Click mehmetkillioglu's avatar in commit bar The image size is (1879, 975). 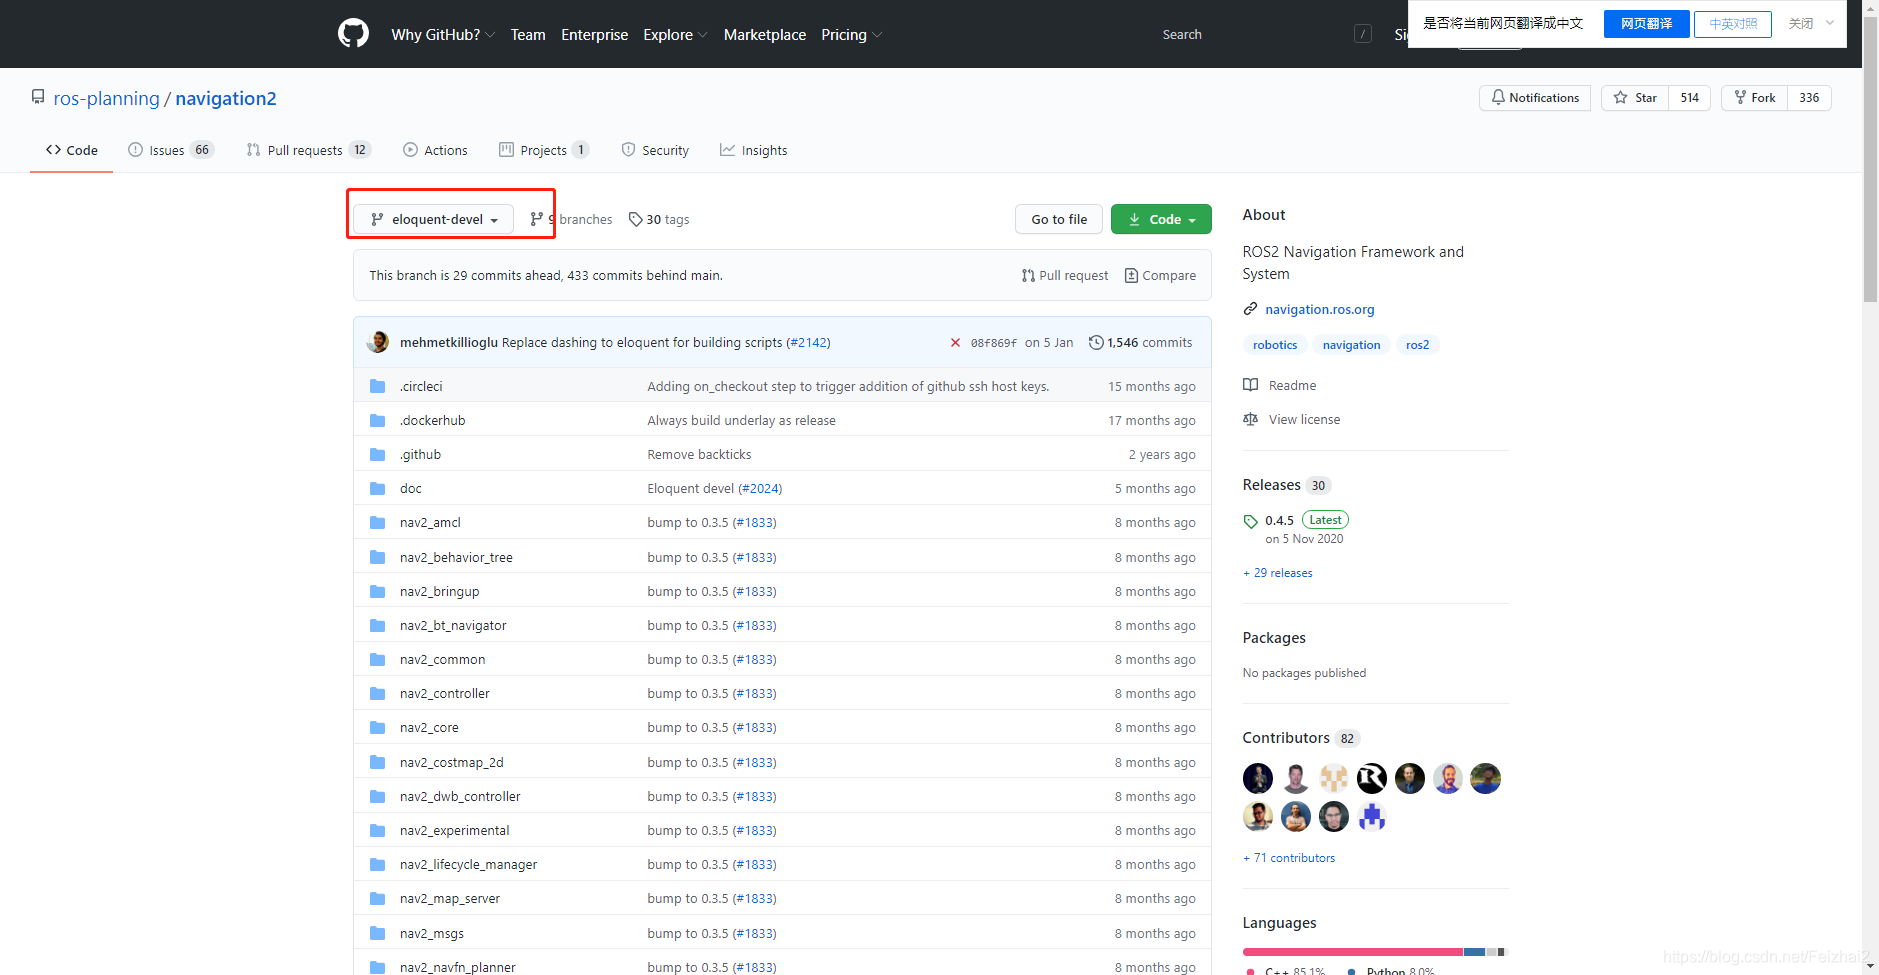click(x=378, y=342)
